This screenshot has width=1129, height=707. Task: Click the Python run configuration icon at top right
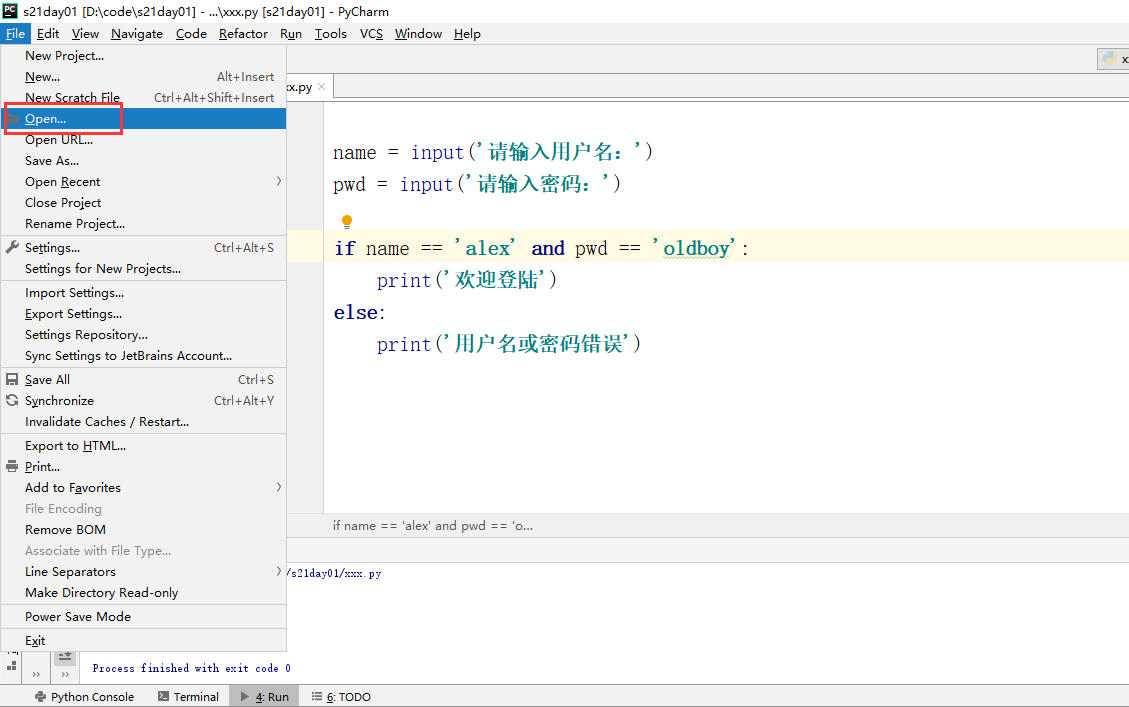(1110, 59)
